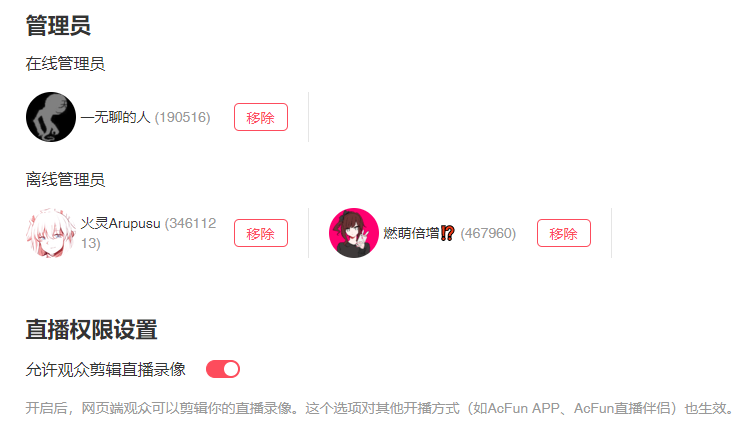Toggle 允许观众剪辑直播录像 switch off

pyautogui.click(x=223, y=369)
